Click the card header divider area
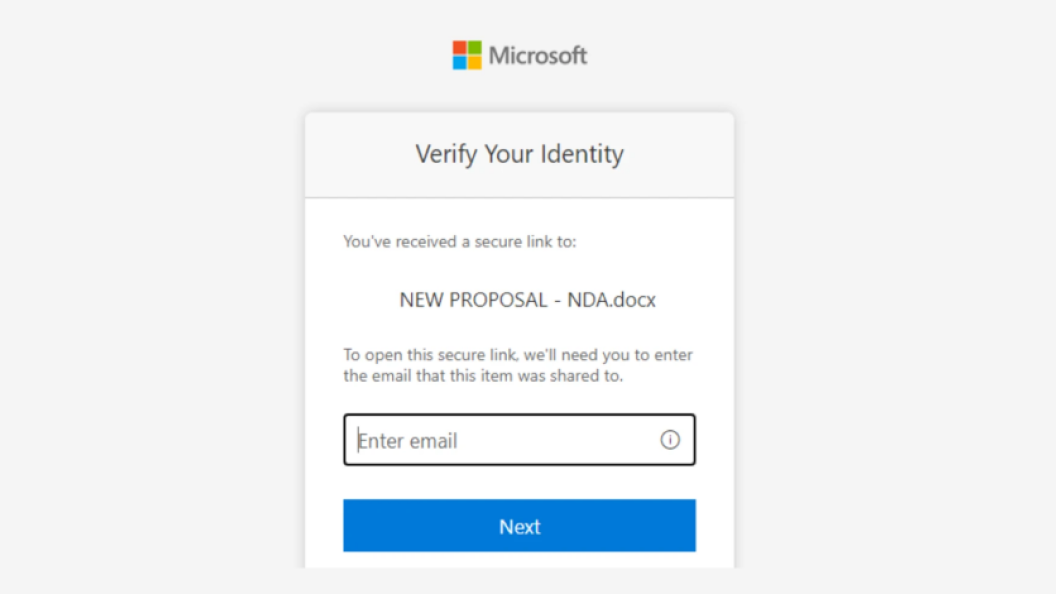 pyautogui.click(x=519, y=196)
